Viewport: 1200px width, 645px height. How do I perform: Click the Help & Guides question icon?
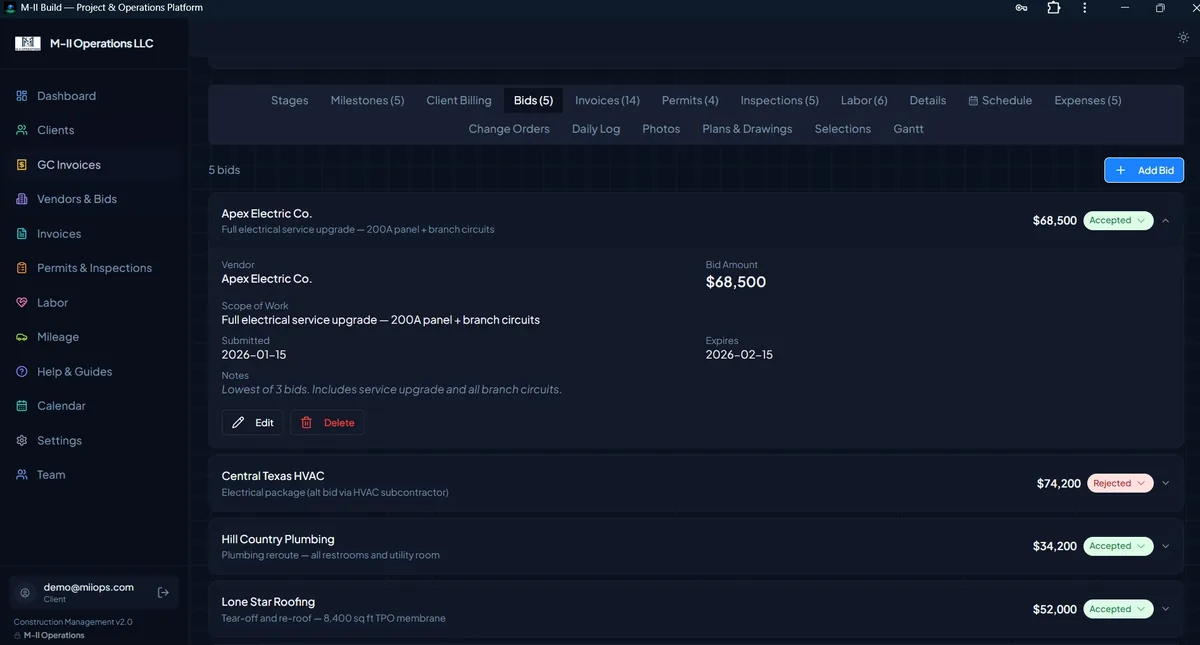22,372
